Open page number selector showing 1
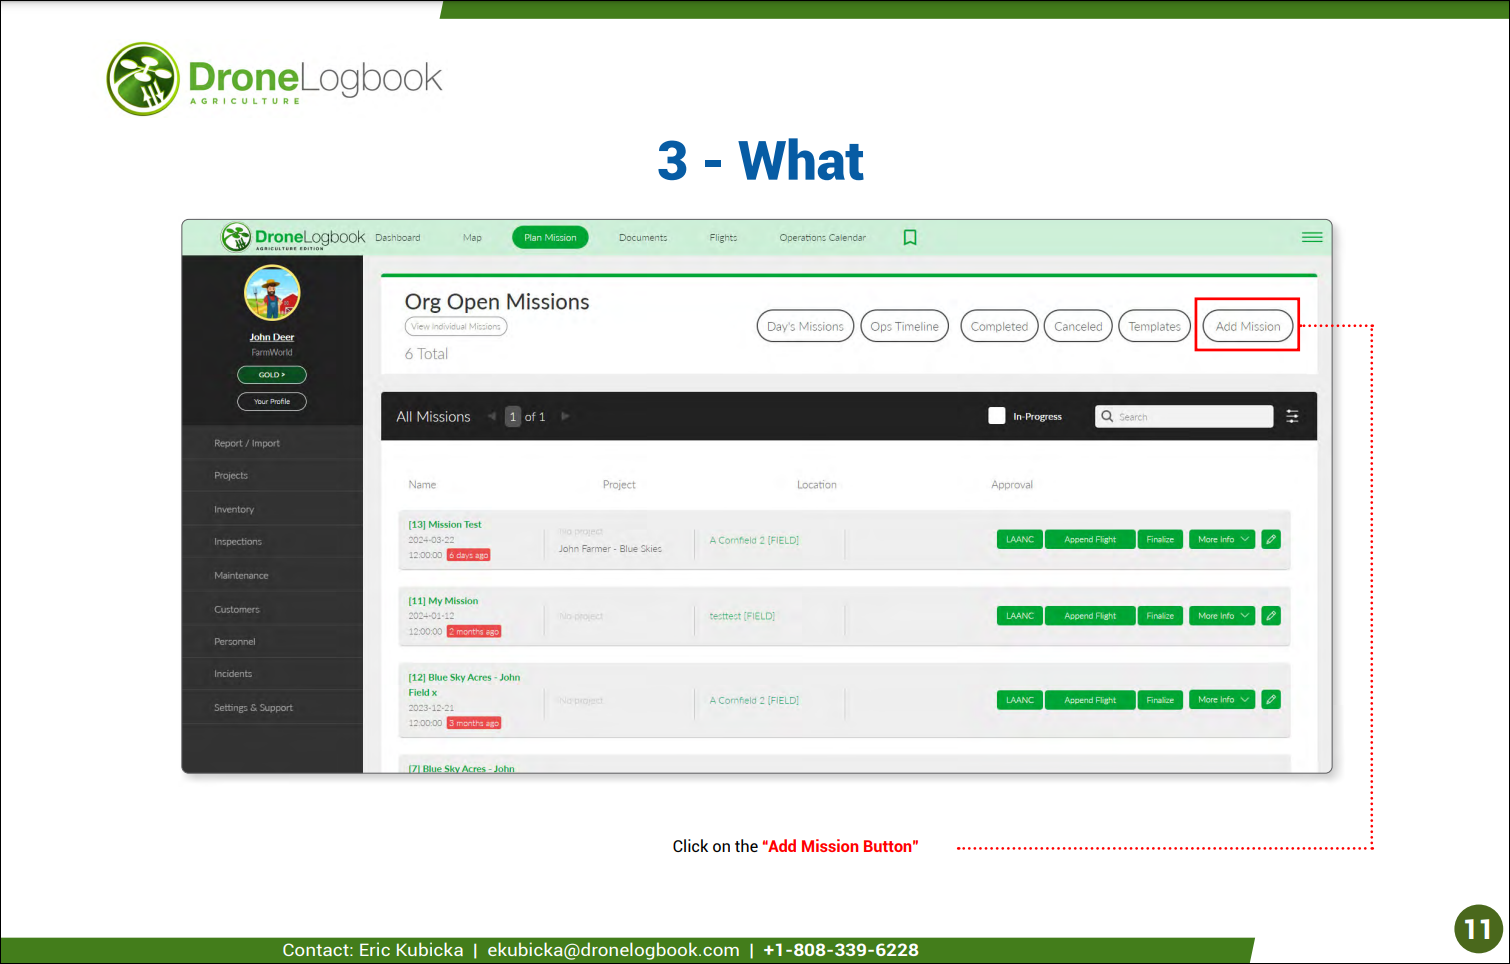This screenshot has height=964, width=1510. [513, 416]
